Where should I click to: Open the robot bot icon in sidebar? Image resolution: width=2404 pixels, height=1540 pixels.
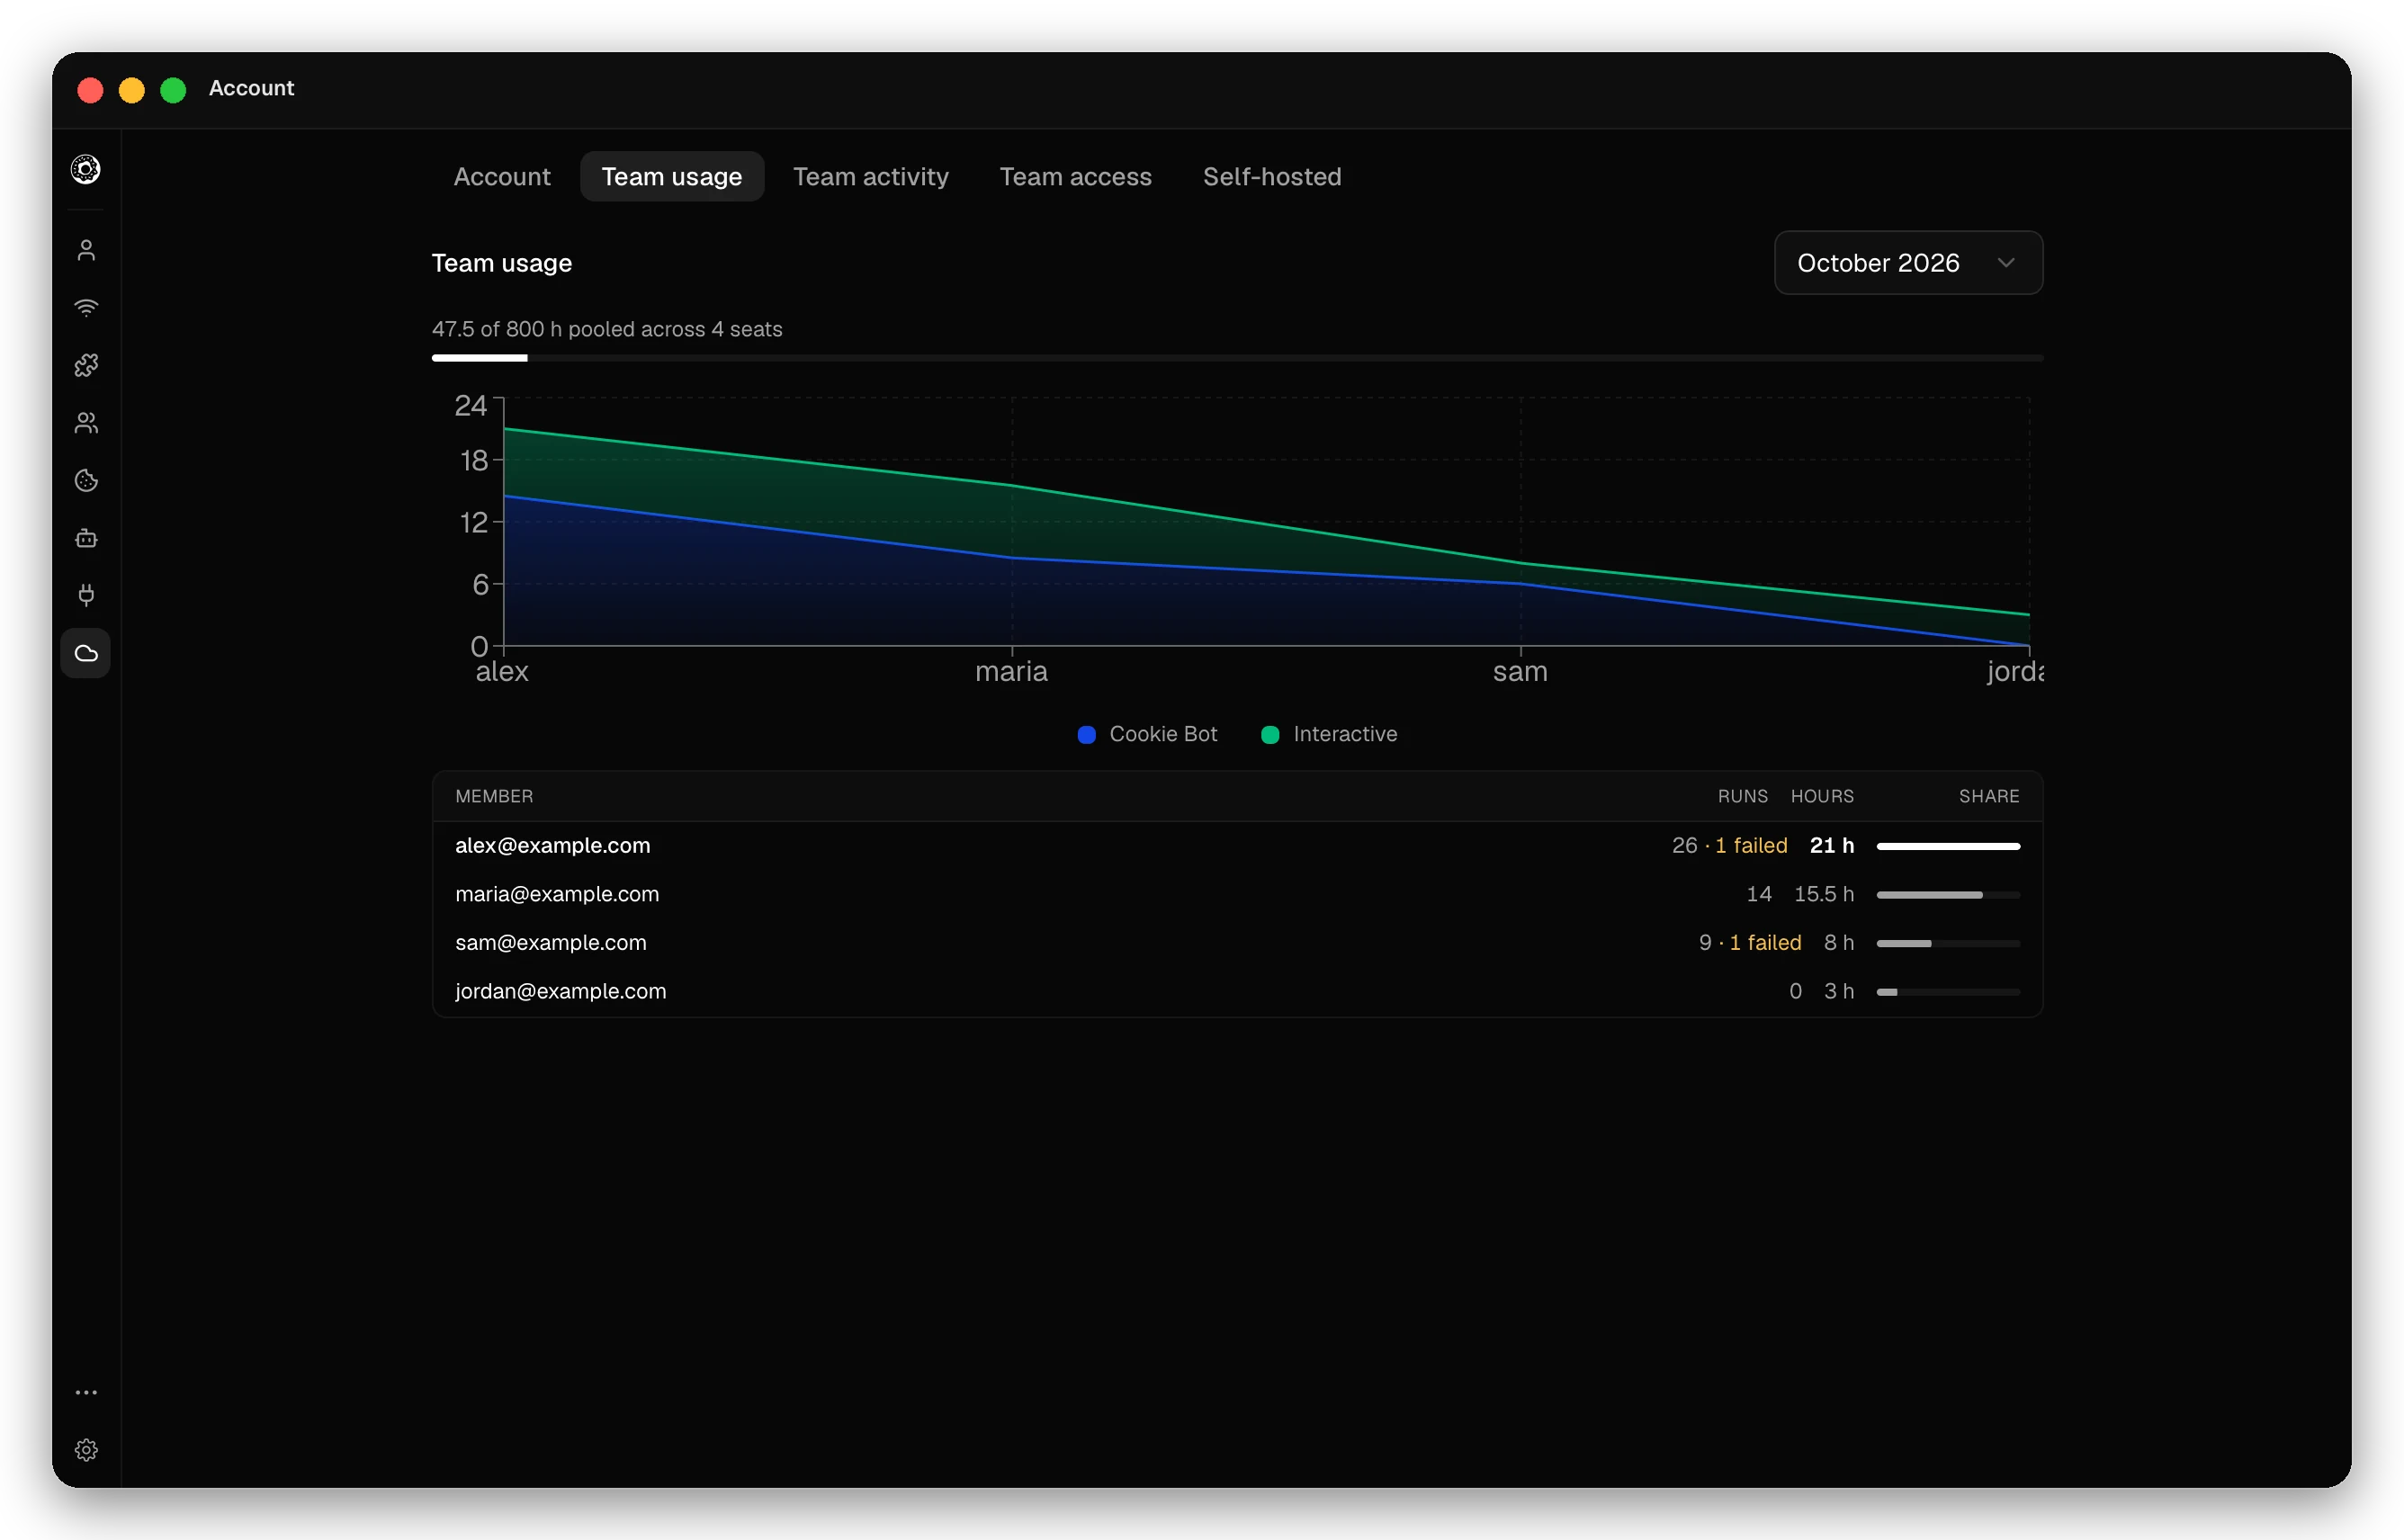pos(86,538)
